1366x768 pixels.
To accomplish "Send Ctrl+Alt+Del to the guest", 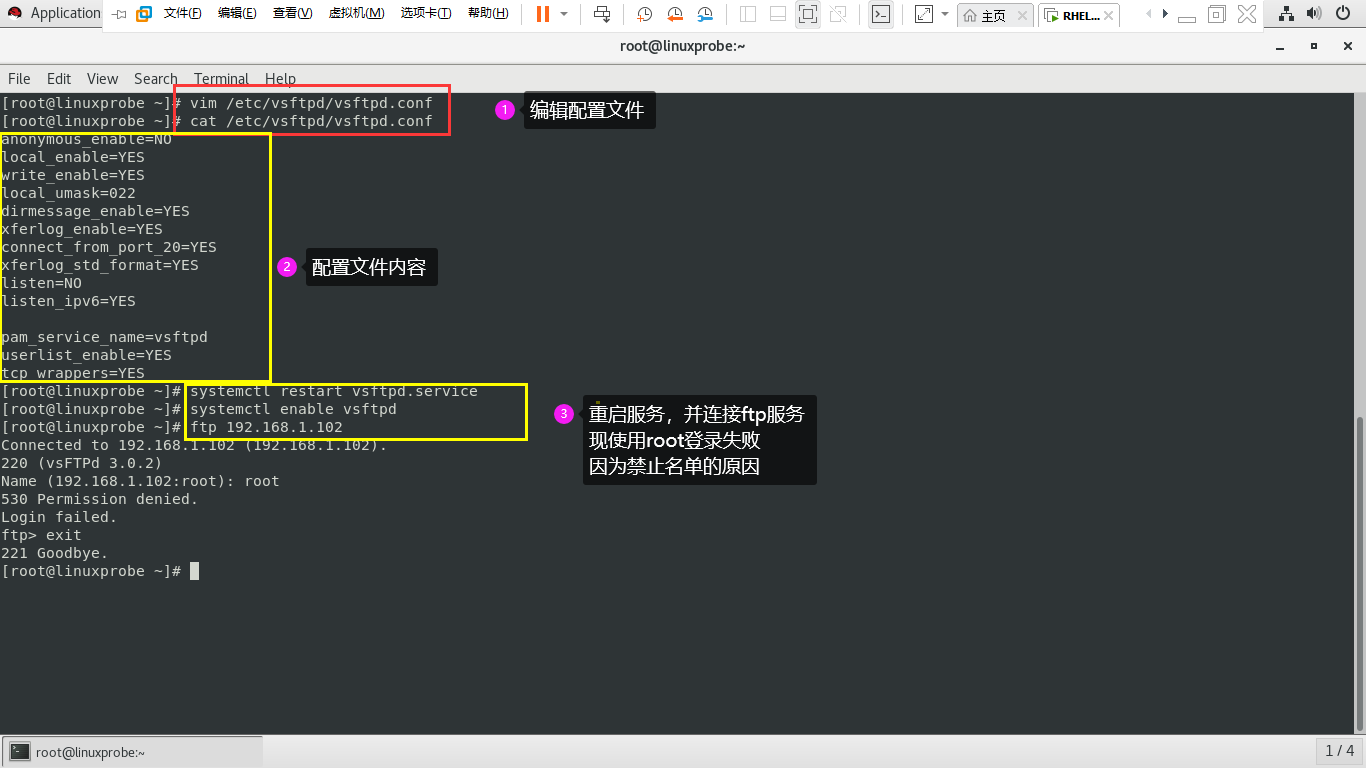I will [602, 14].
